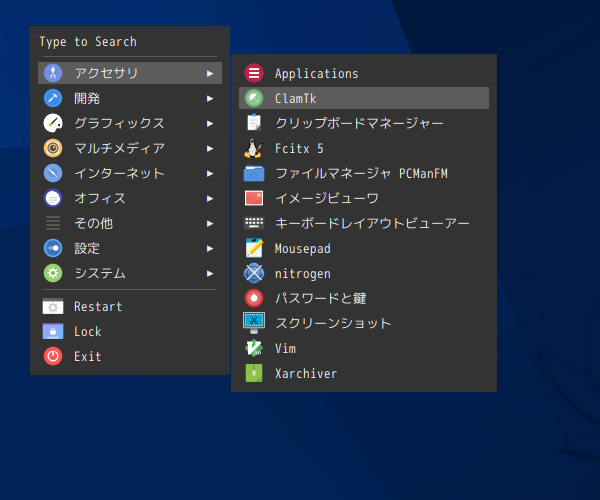Click the Lock padlock icon
Screen dimensions: 600x500
(53, 331)
